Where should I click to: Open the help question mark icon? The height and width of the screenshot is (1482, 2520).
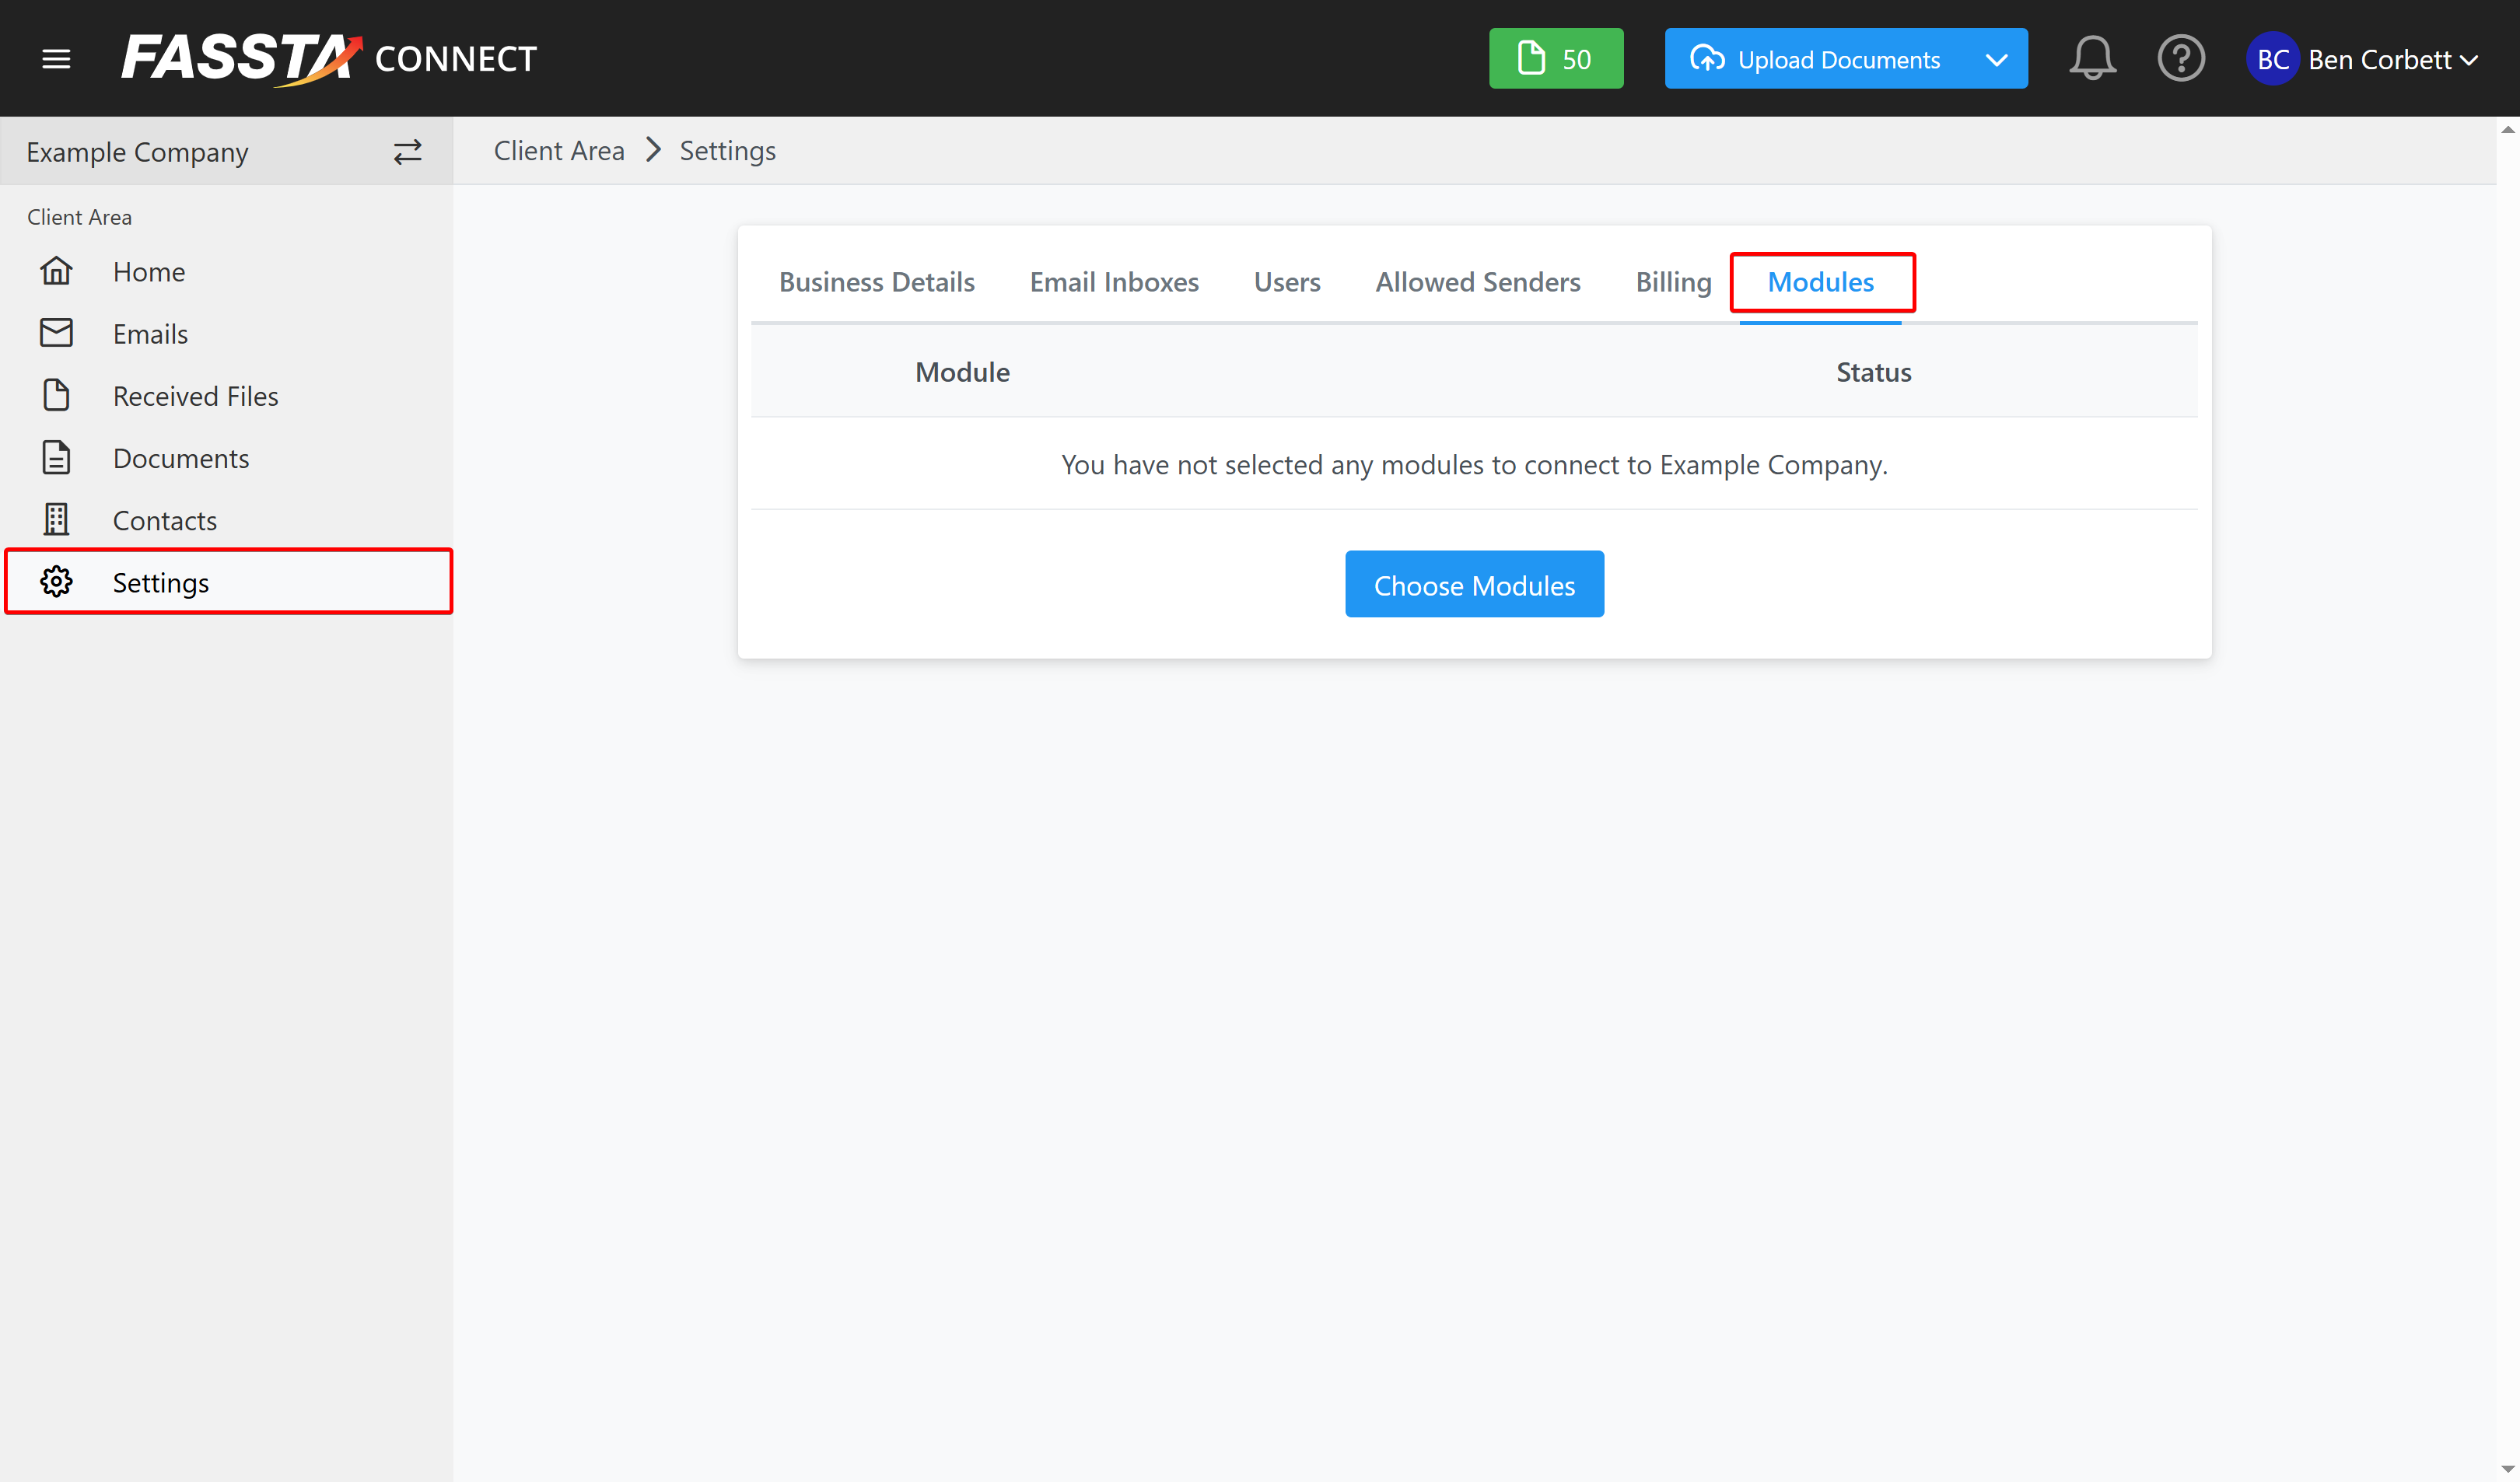pos(2180,59)
